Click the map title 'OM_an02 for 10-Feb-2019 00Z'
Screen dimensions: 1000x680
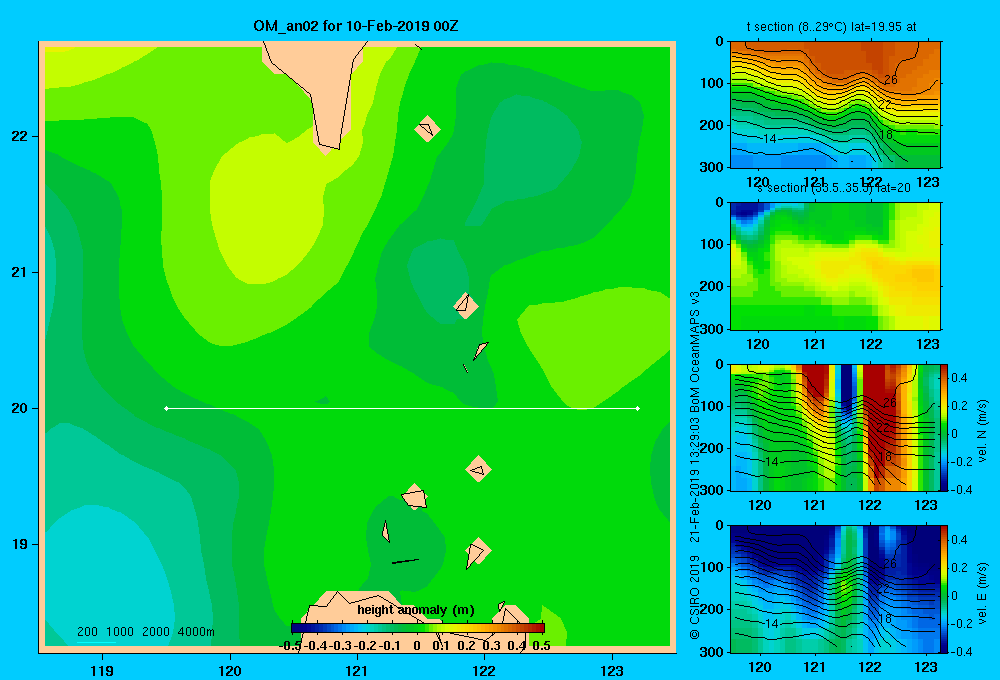click(355, 26)
